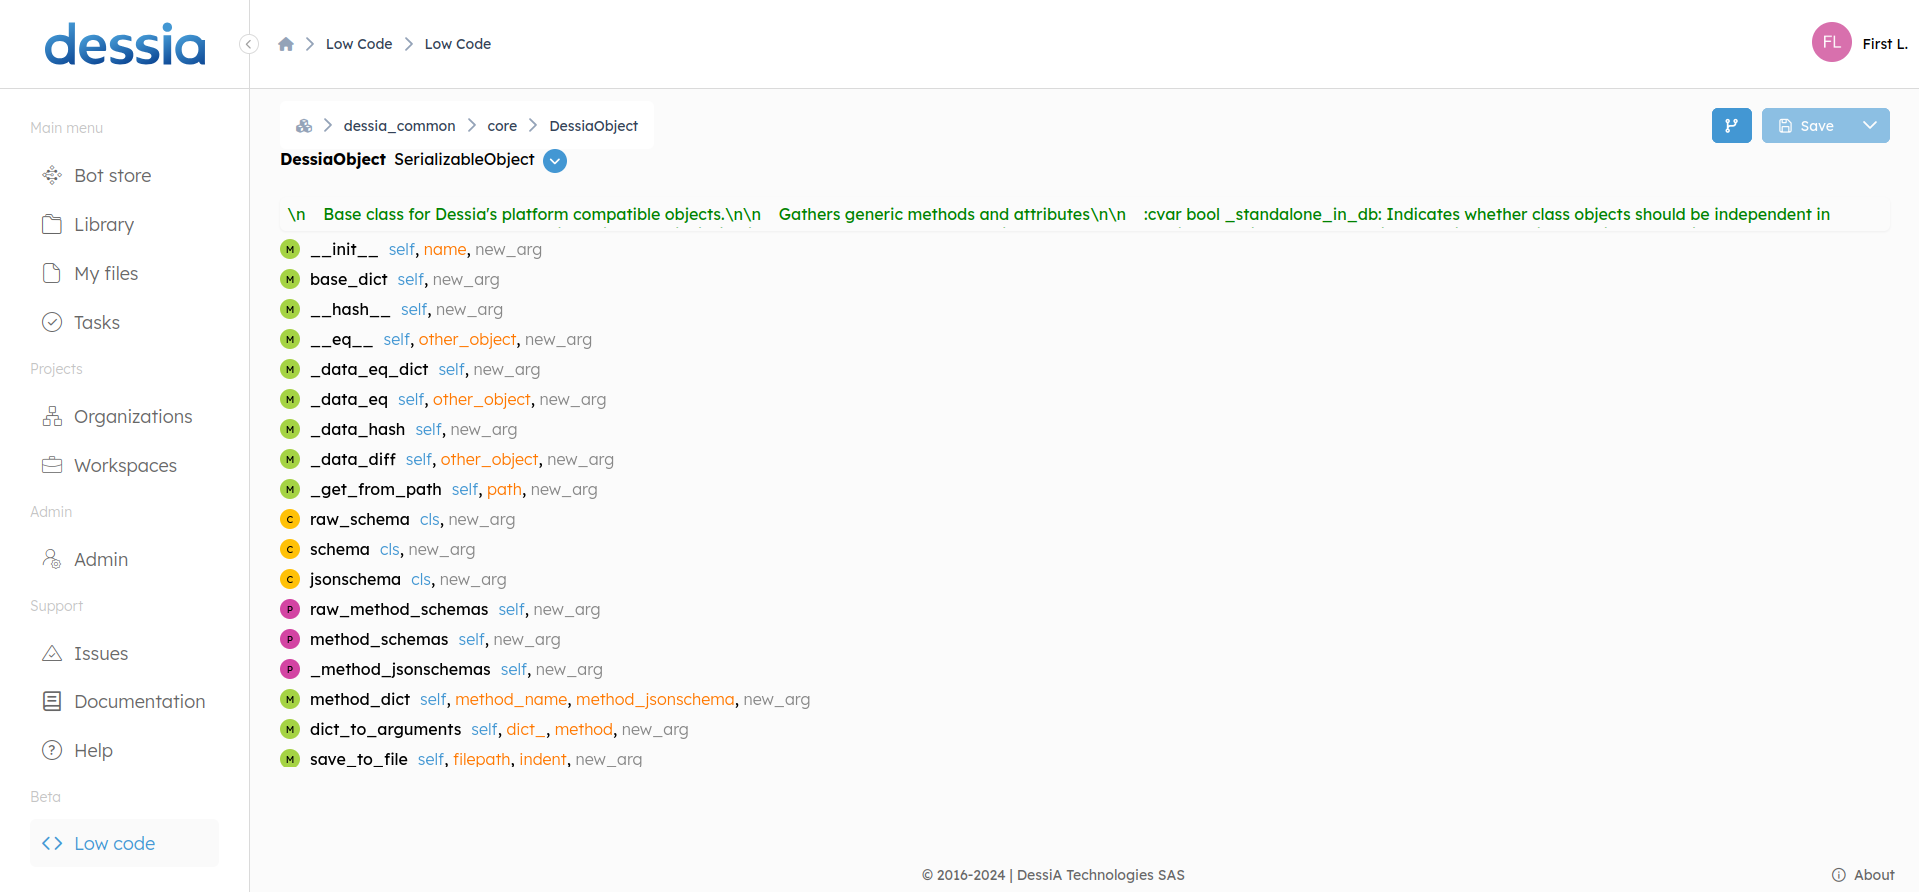Open the FL user avatar

(1832, 42)
